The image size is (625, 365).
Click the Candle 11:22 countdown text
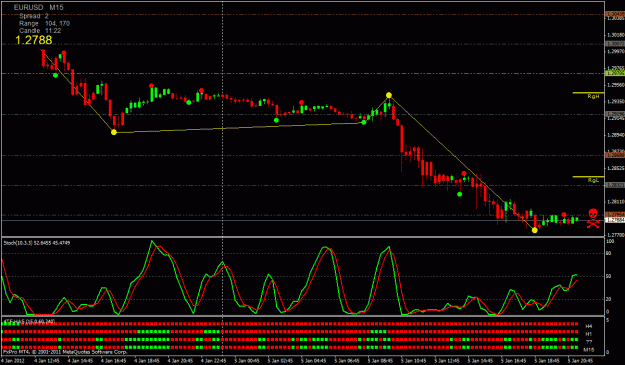pyautogui.click(x=40, y=31)
